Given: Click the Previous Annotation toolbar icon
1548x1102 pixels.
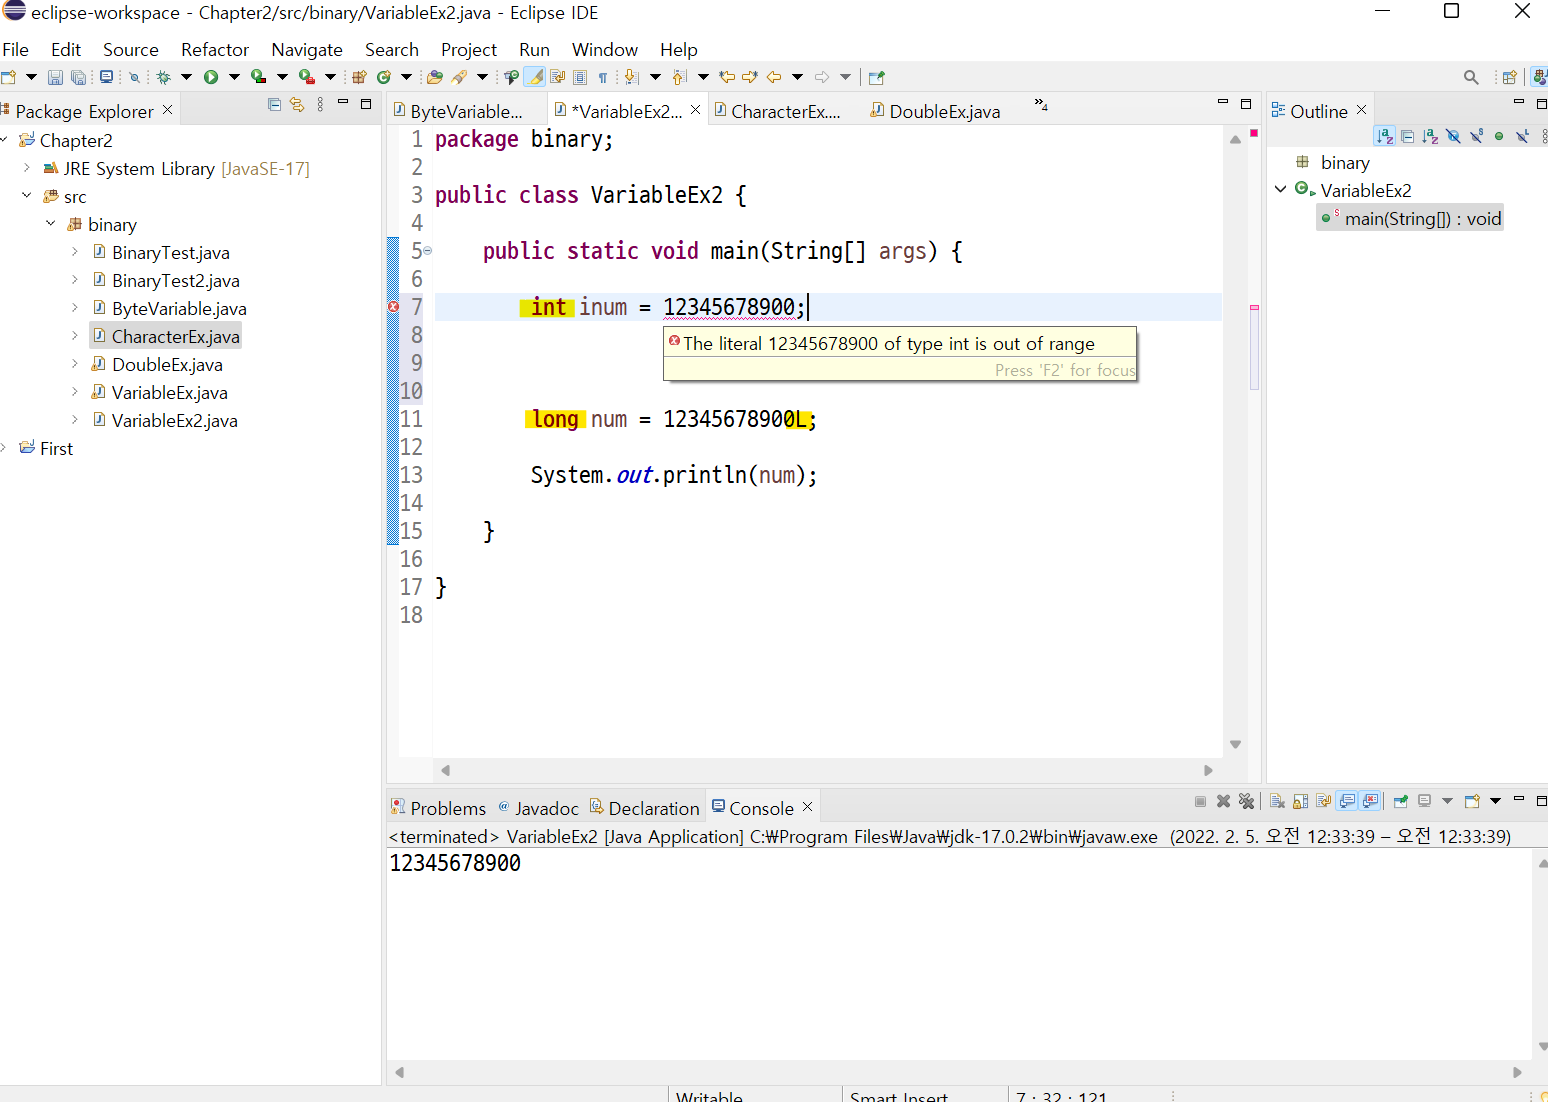Looking at the screenshot, I should (x=679, y=77).
